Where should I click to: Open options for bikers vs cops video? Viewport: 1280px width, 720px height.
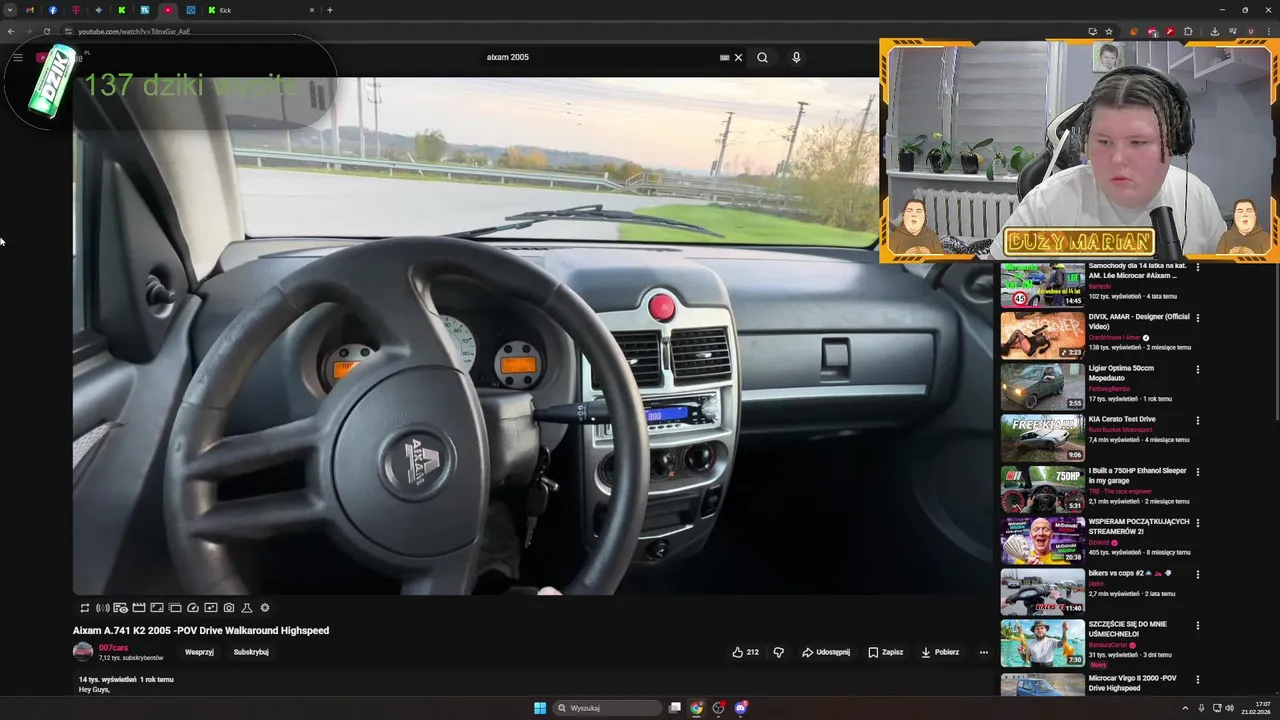(1197, 575)
